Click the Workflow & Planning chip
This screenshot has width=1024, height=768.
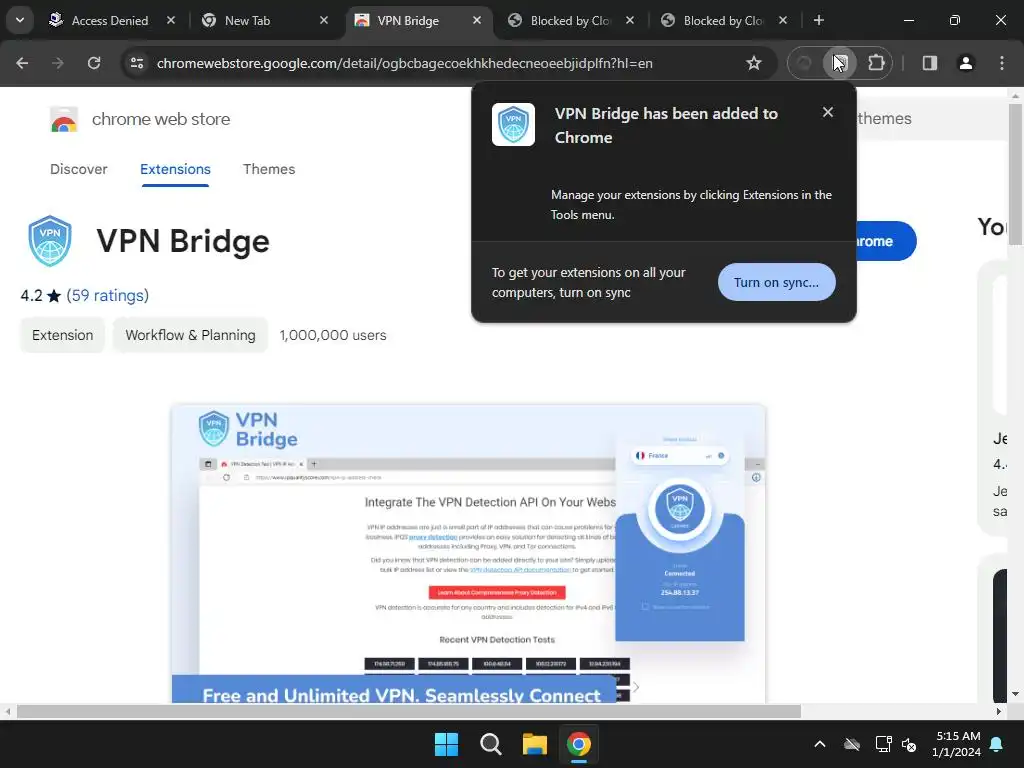(190, 335)
